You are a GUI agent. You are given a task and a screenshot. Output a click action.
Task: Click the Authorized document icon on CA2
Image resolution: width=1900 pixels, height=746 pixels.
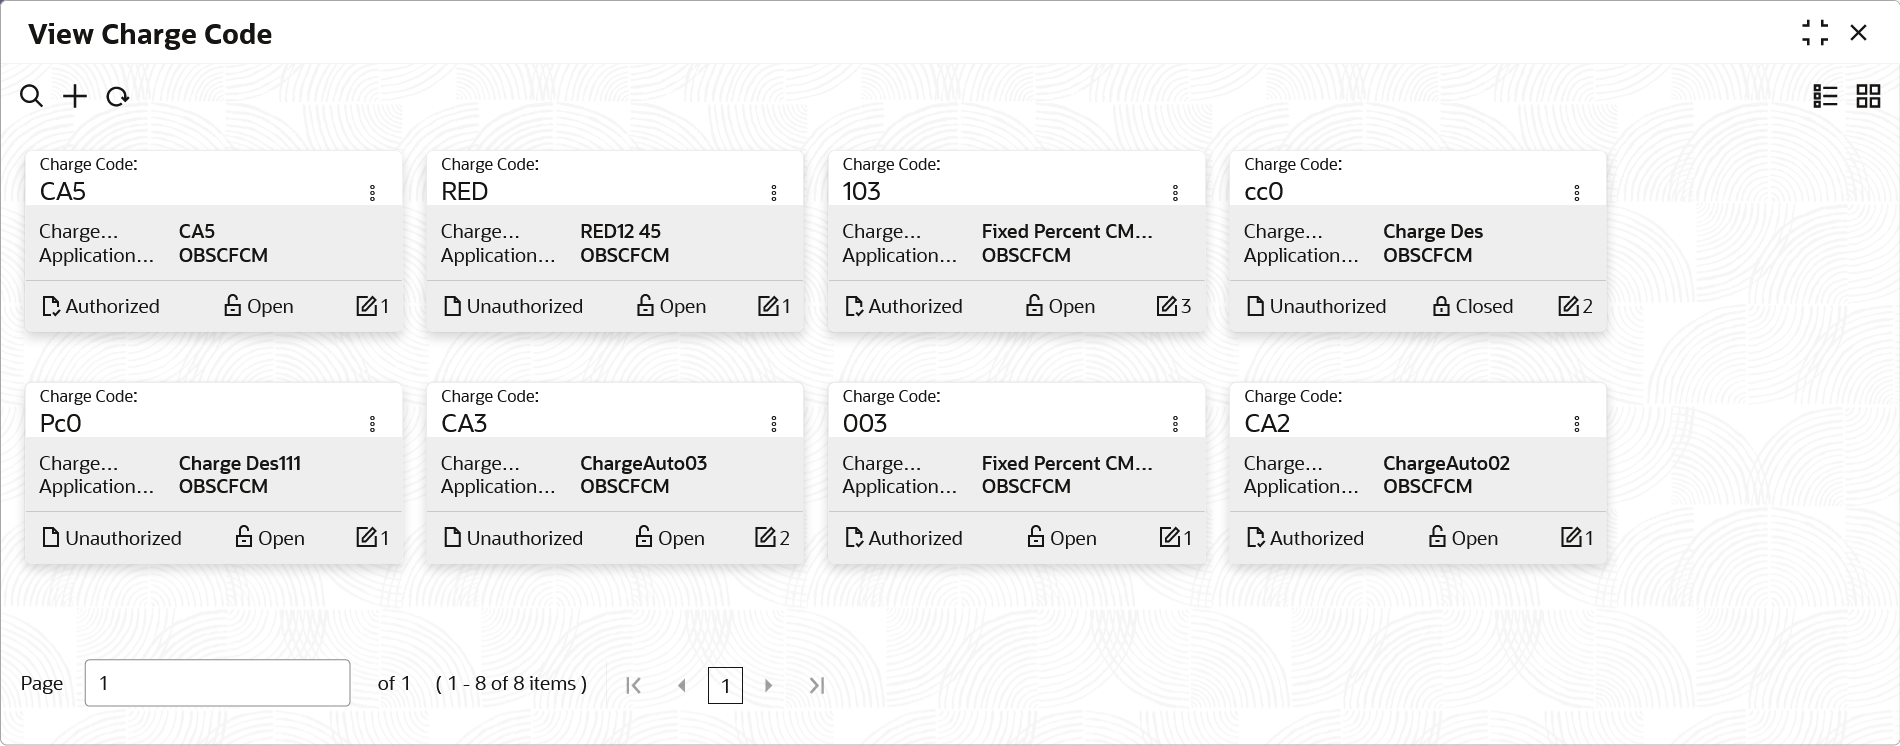[1256, 538]
